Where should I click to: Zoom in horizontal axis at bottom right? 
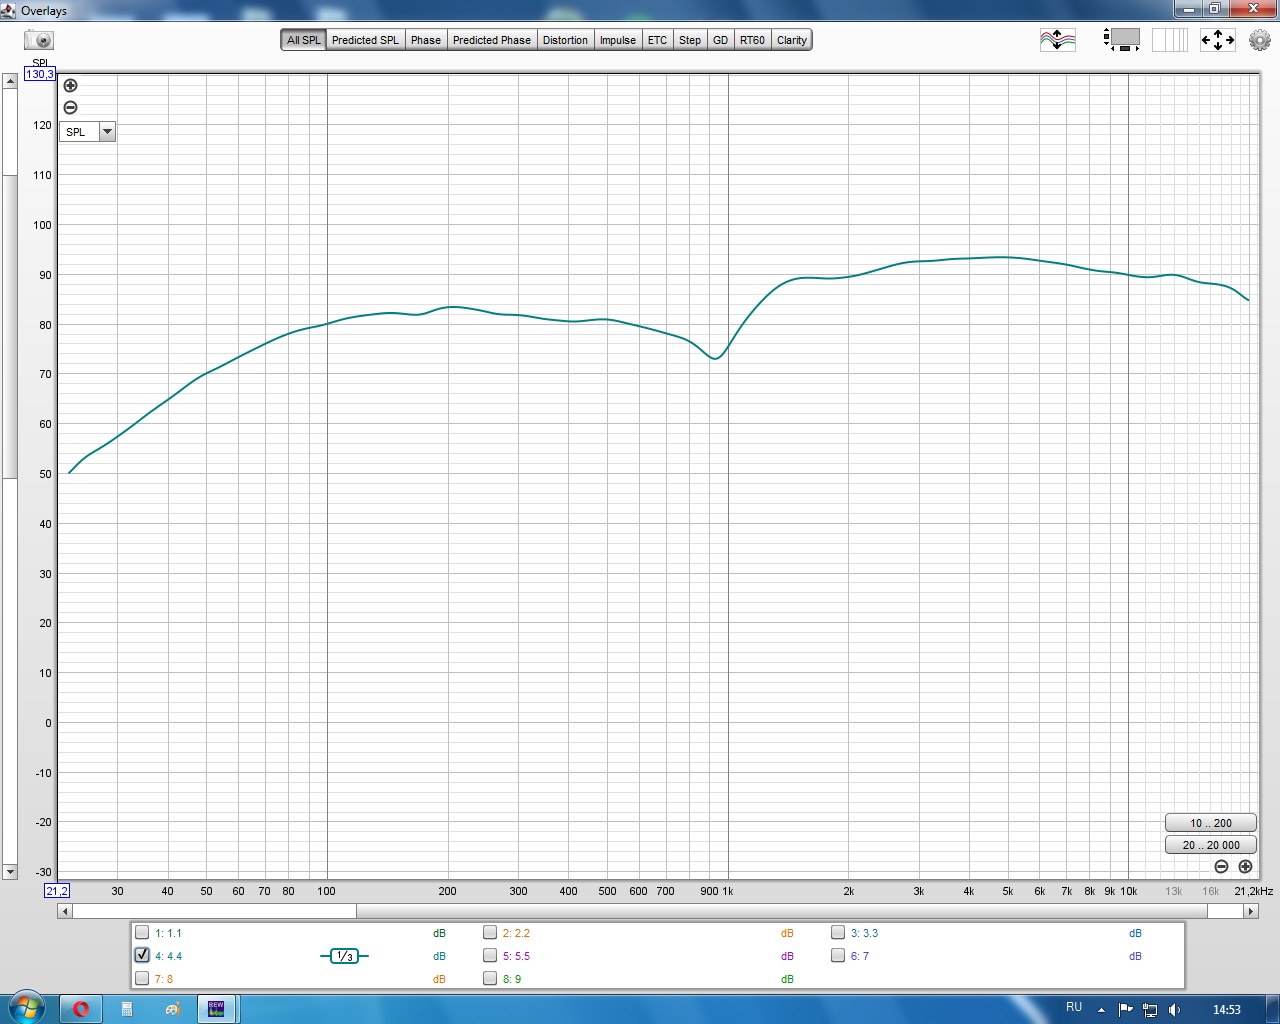point(1245,866)
